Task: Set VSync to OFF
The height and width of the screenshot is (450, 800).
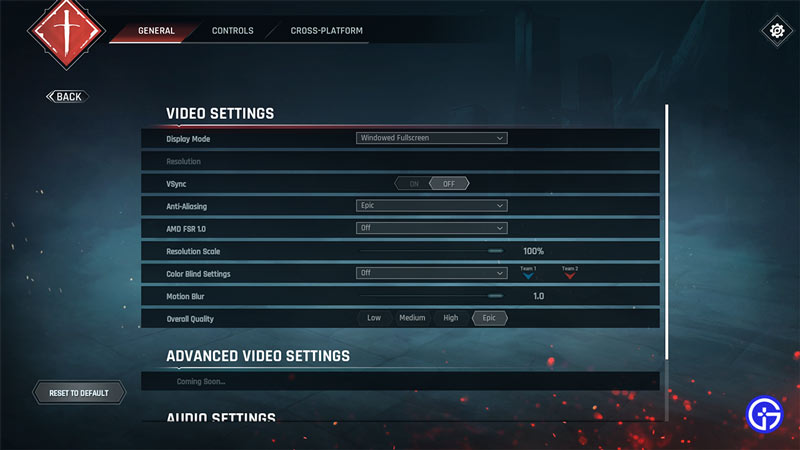Action: (449, 183)
